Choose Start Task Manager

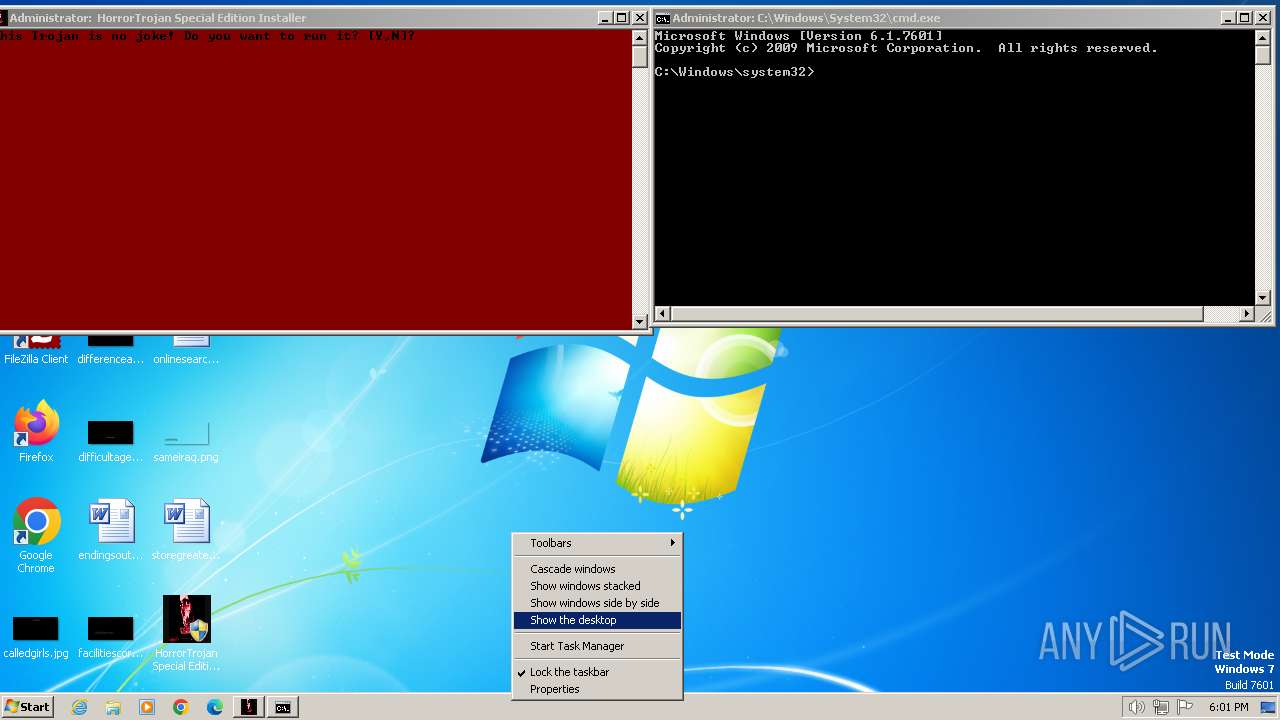597,646
